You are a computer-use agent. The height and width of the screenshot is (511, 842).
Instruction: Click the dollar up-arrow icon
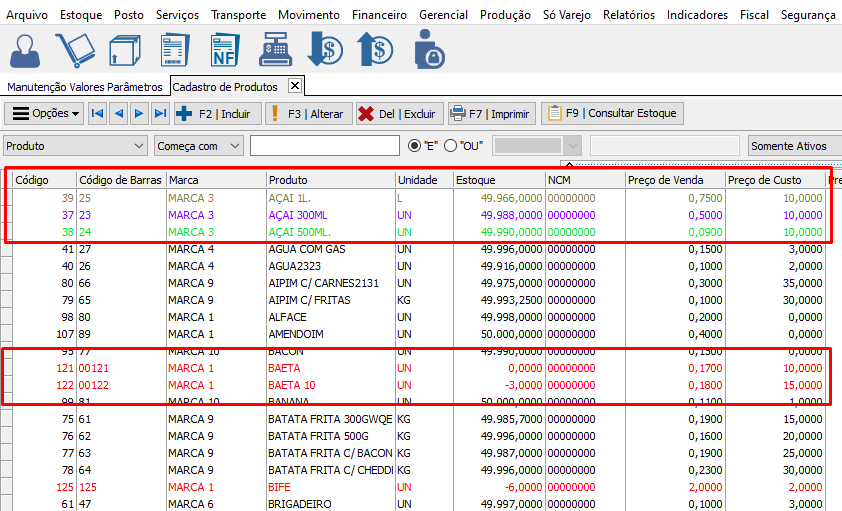(x=376, y=49)
